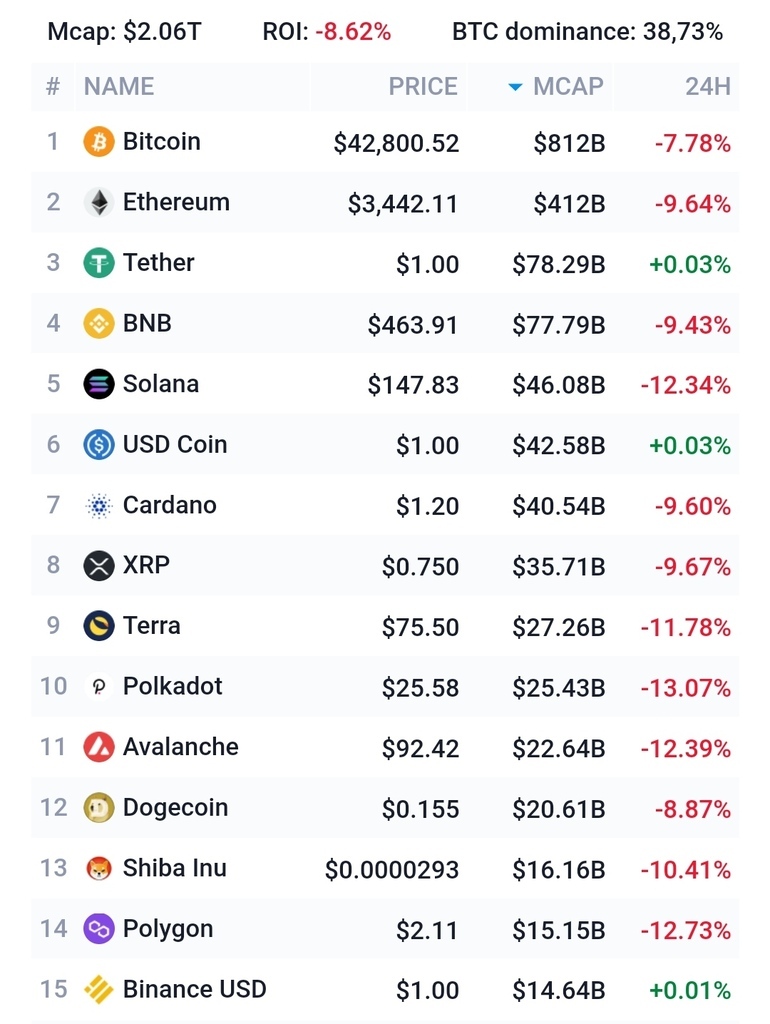
Task: Click the Tether logo icon
Action: [99, 263]
